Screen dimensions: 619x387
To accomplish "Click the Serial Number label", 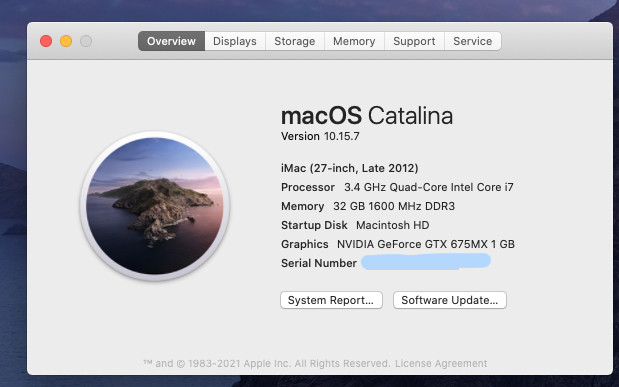I will pos(319,263).
